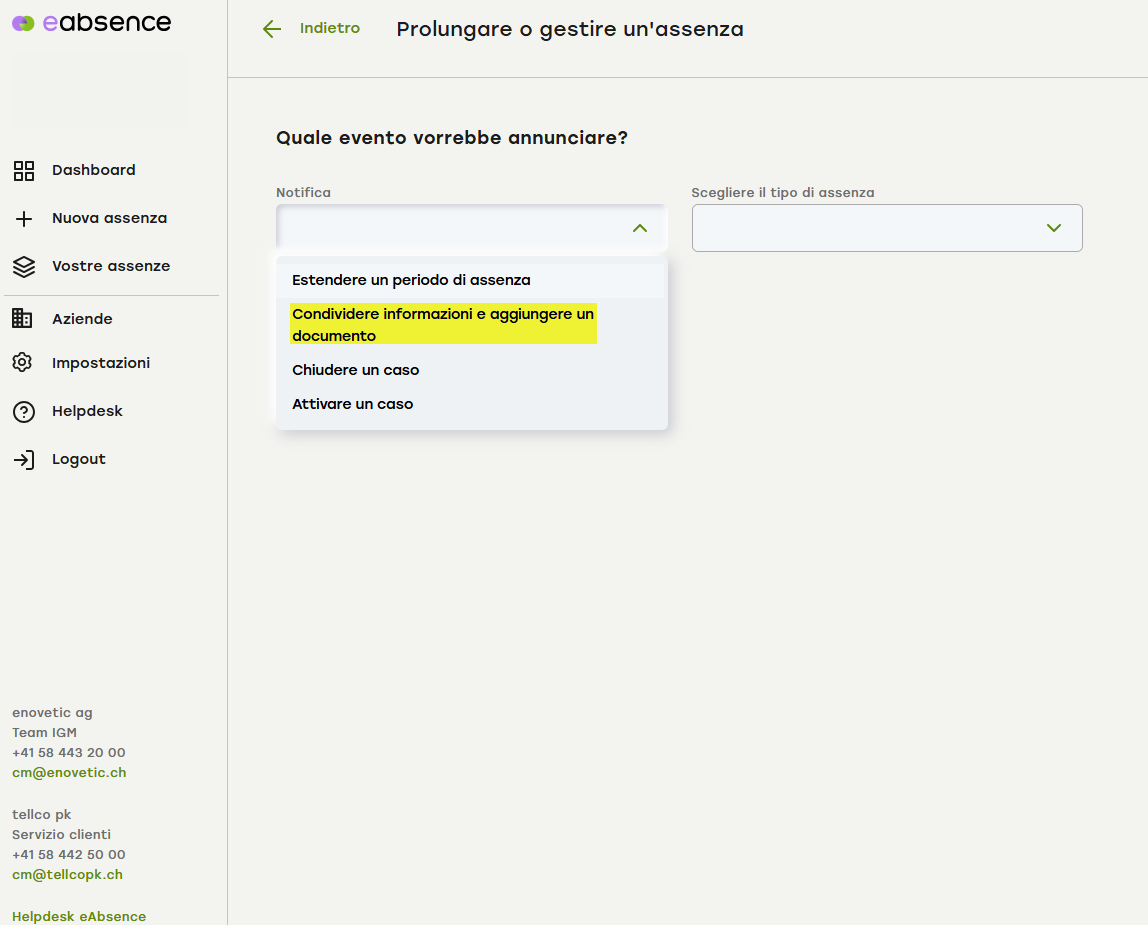Select Estendere un periodo di assenza
This screenshot has height=925, width=1148.
pos(411,280)
